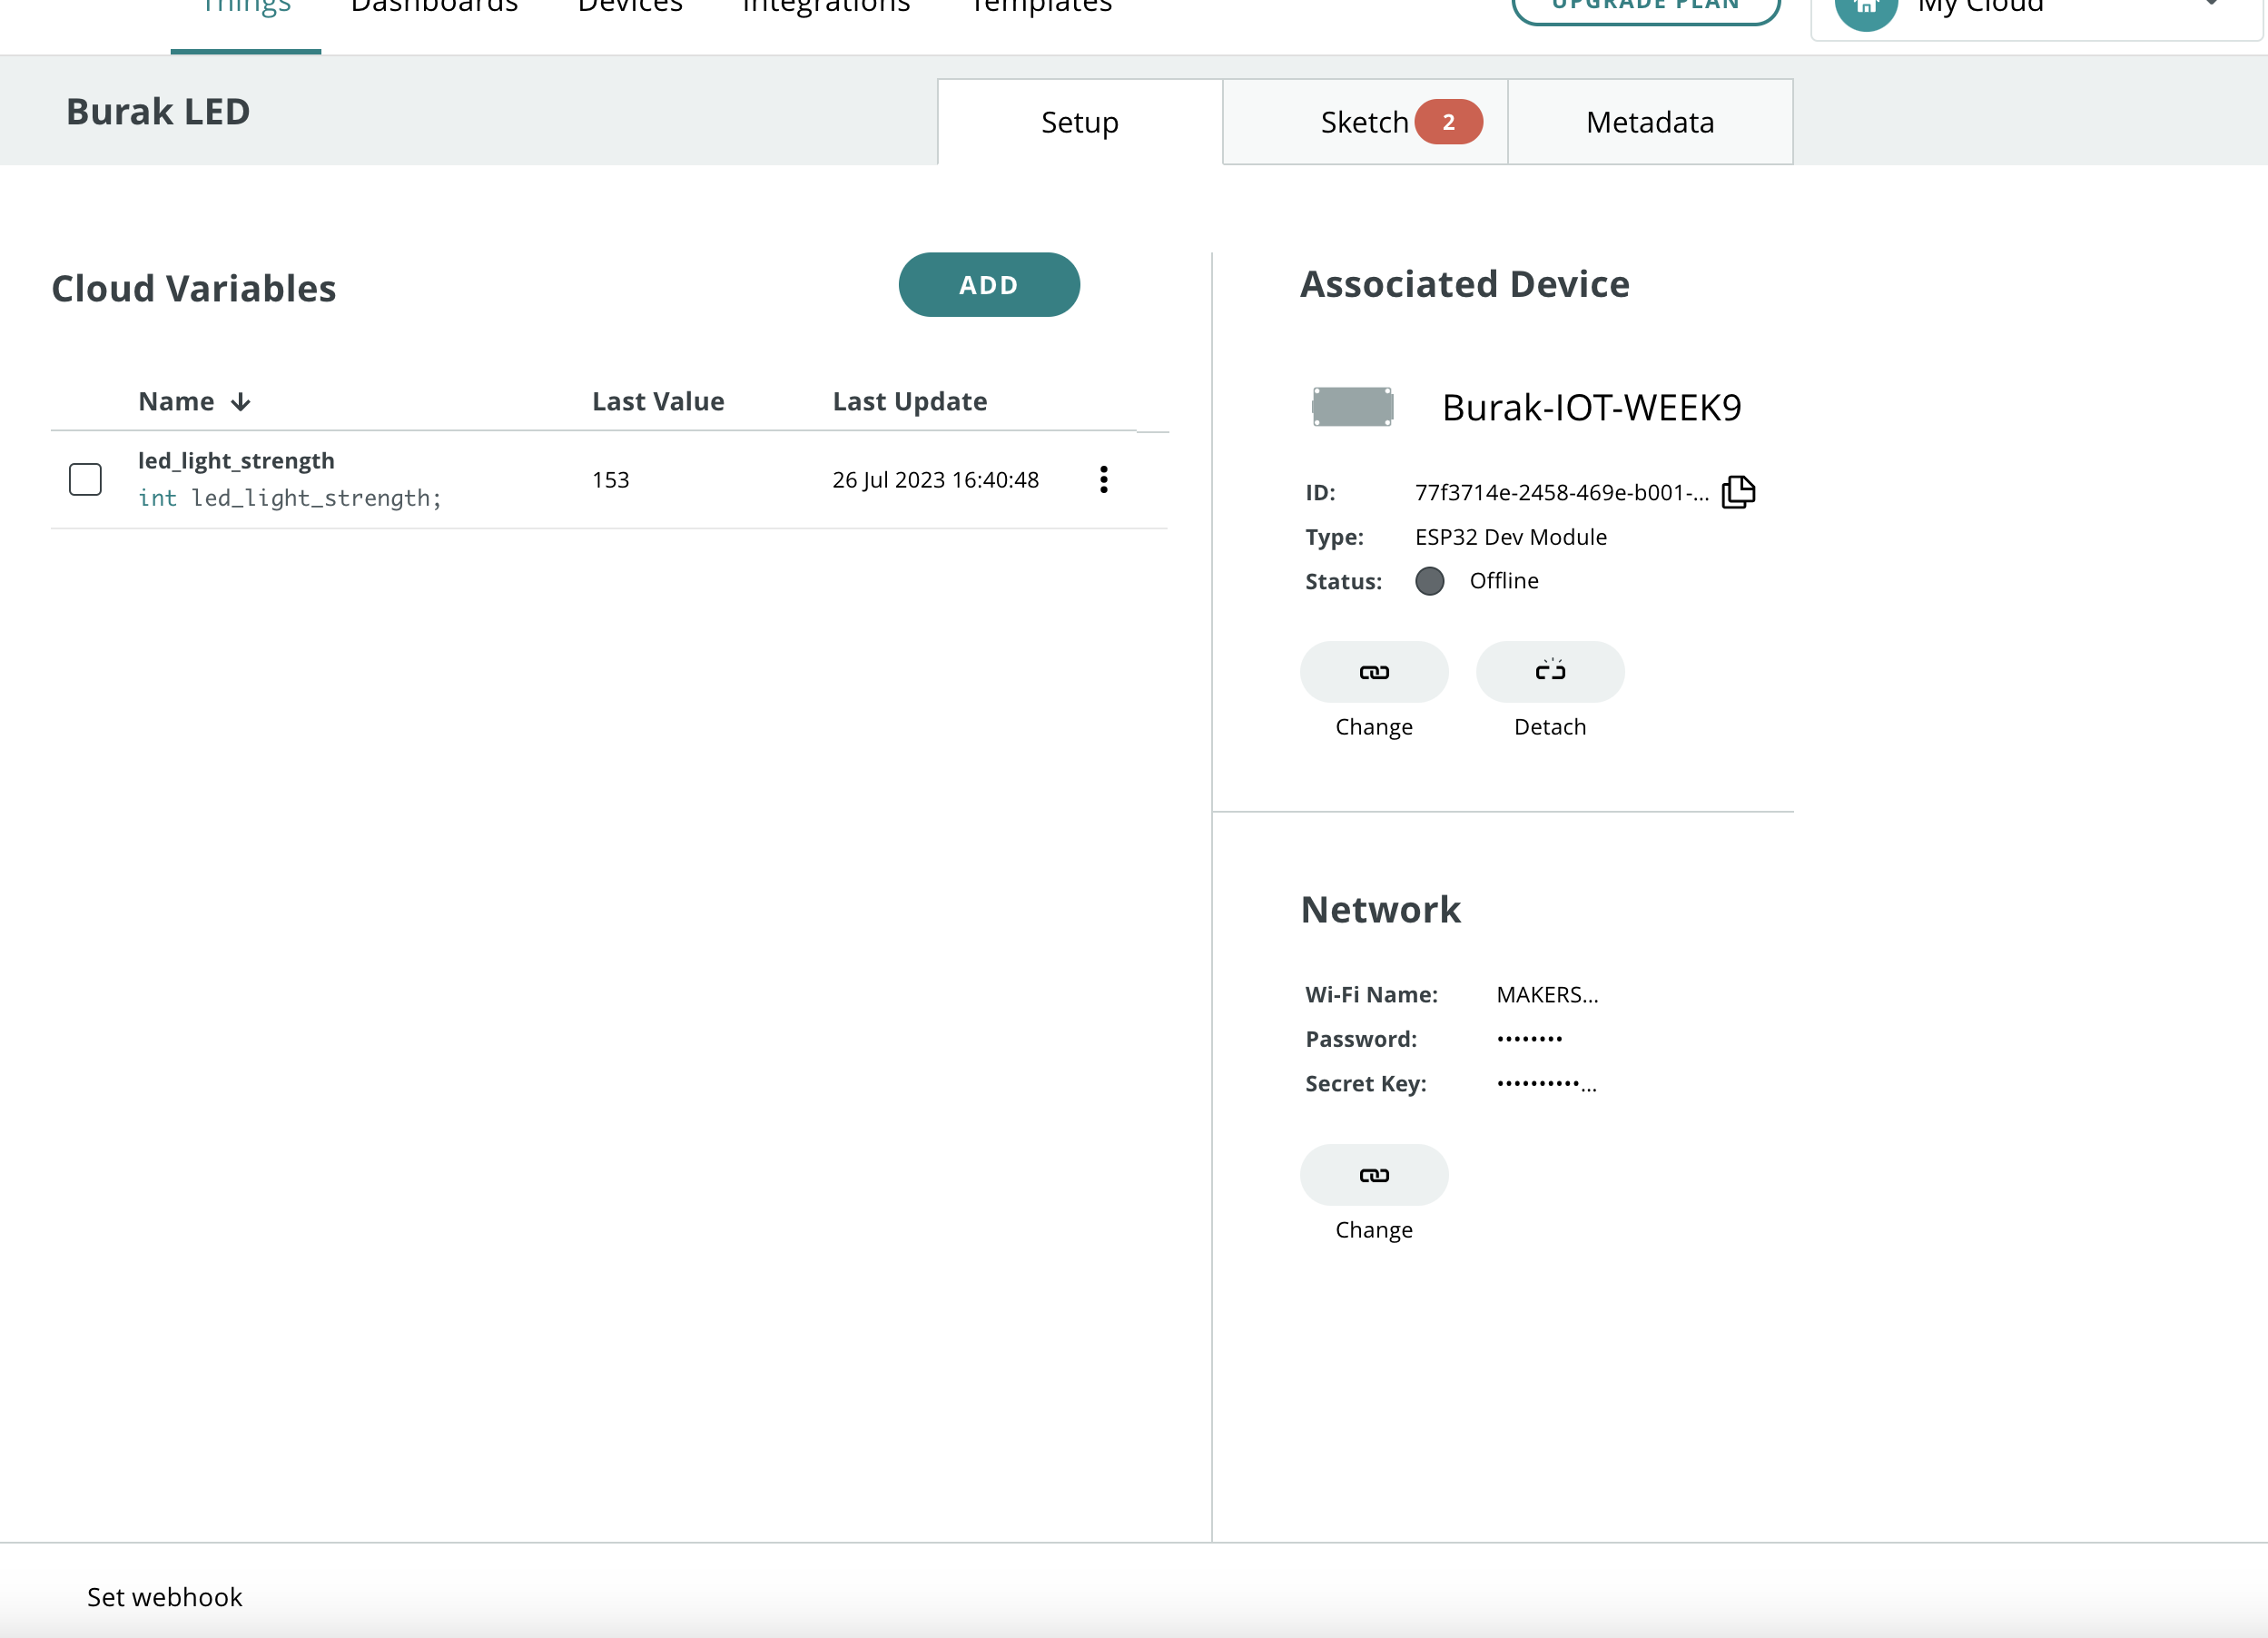
Task: Click the Burak LED thing title
Action: (x=158, y=112)
